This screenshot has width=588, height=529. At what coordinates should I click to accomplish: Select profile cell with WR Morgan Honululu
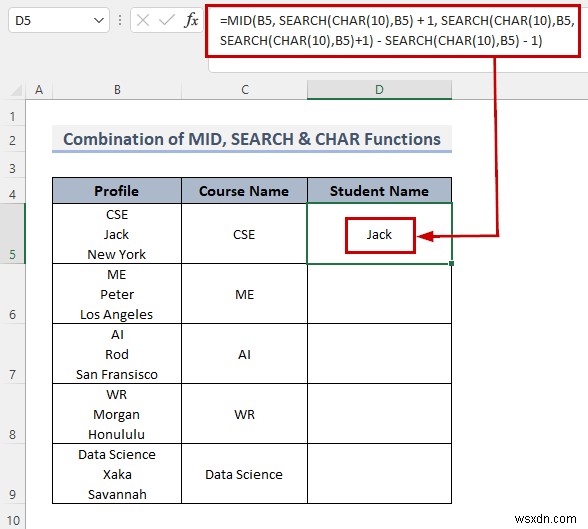point(117,414)
